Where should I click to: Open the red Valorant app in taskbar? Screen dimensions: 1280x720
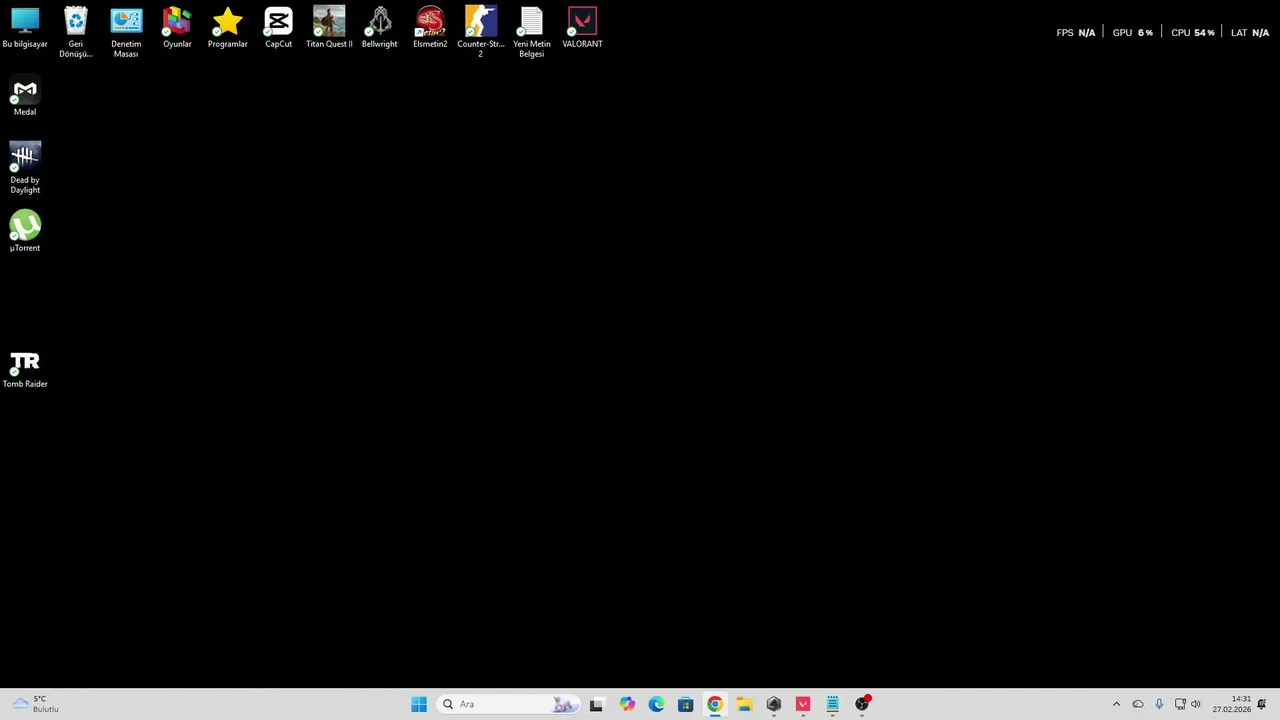(803, 704)
